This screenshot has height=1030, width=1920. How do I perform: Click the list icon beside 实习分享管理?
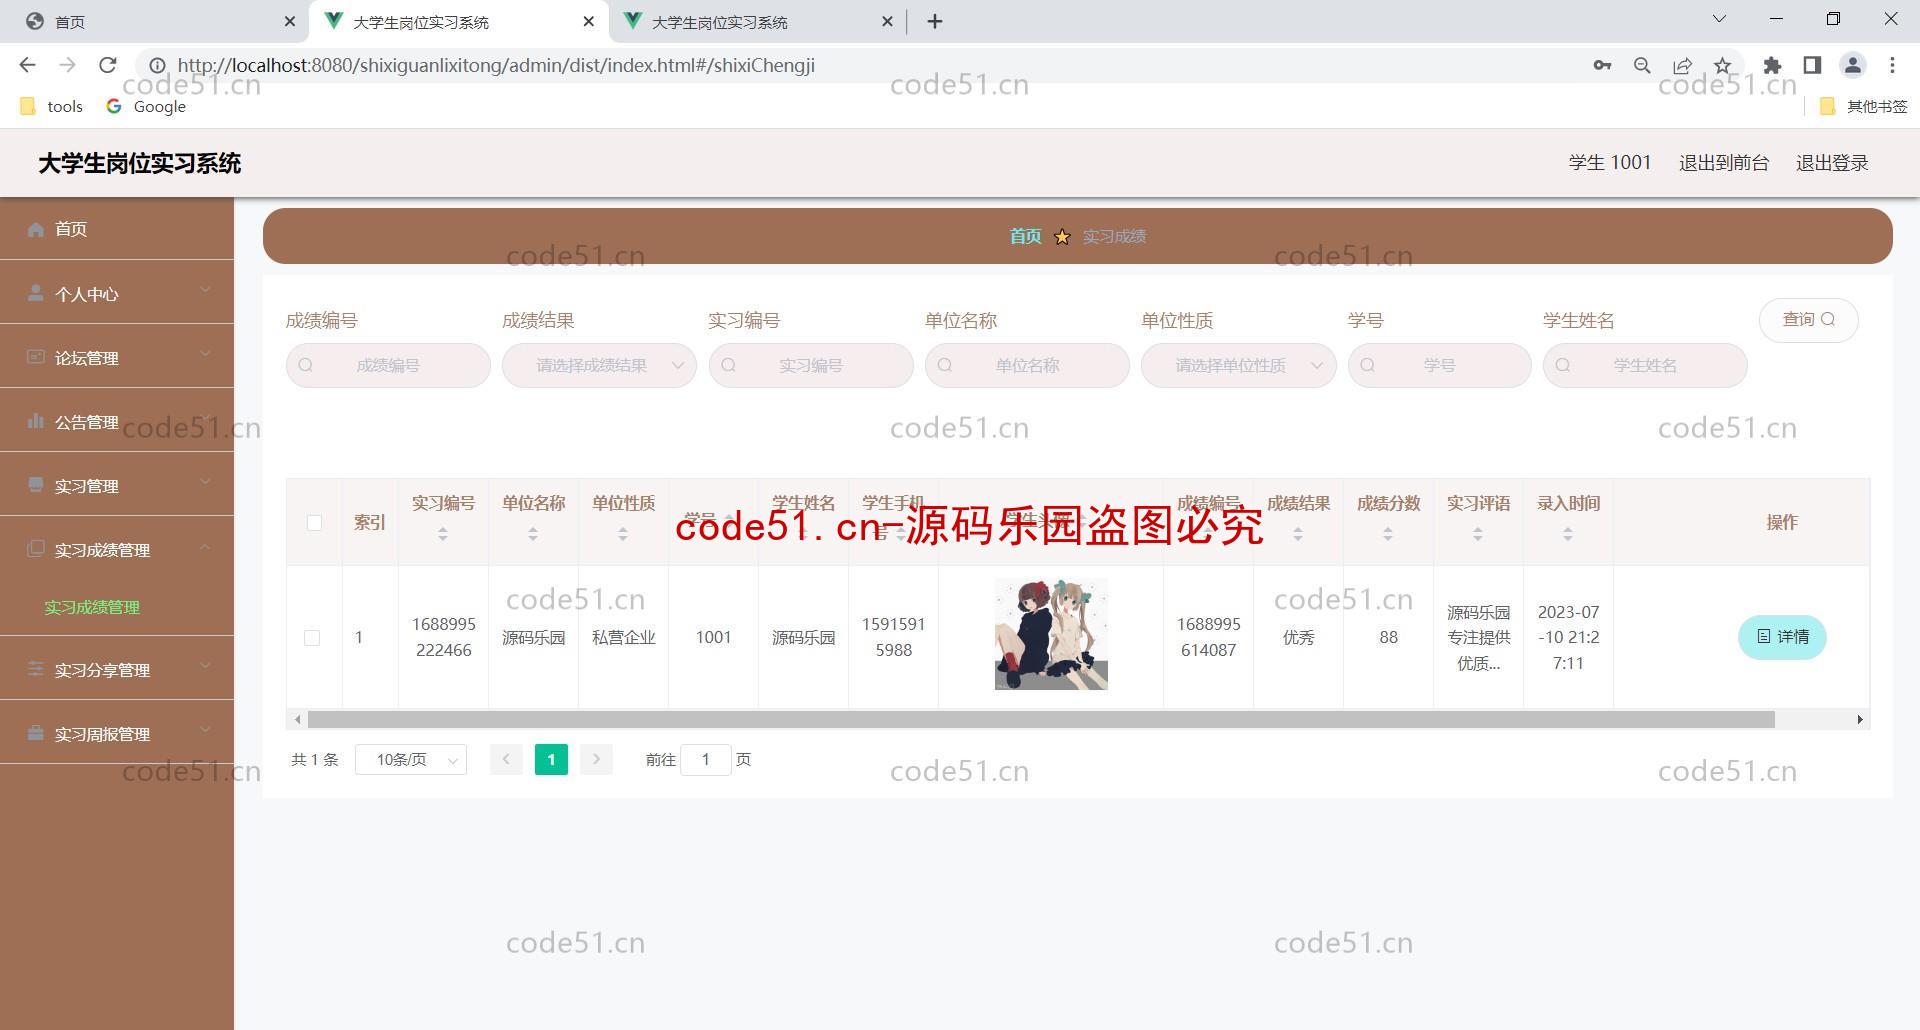click(36, 669)
